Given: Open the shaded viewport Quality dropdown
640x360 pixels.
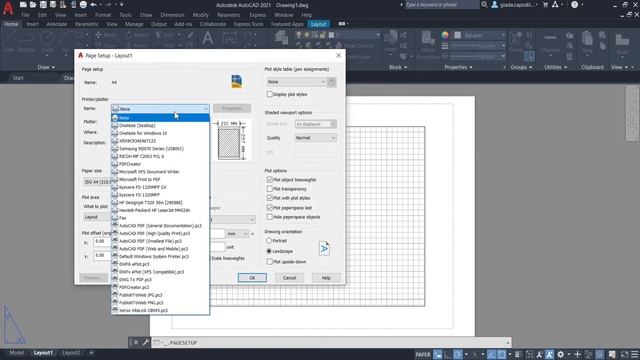Looking at the screenshot, I should tap(316, 138).
